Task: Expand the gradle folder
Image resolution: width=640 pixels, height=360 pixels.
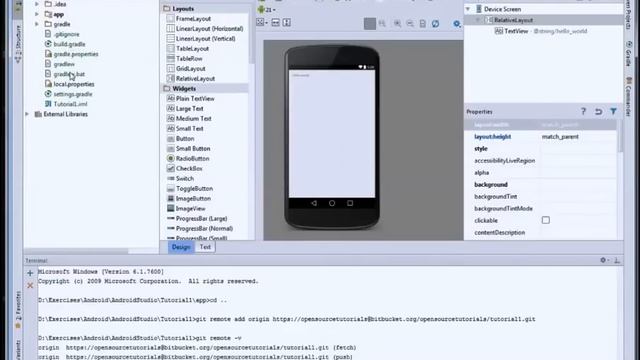Action: [x=37, y=24]
